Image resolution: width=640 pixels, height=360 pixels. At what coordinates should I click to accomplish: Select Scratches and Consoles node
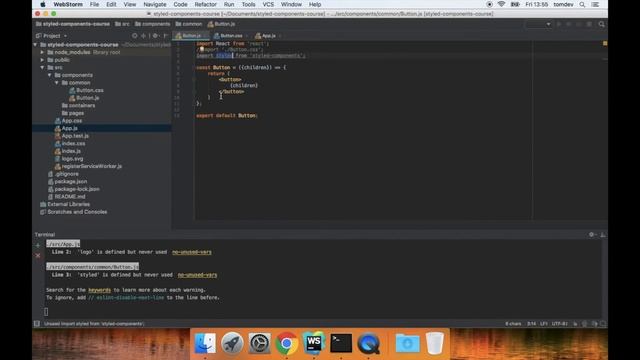coord(73,212)
